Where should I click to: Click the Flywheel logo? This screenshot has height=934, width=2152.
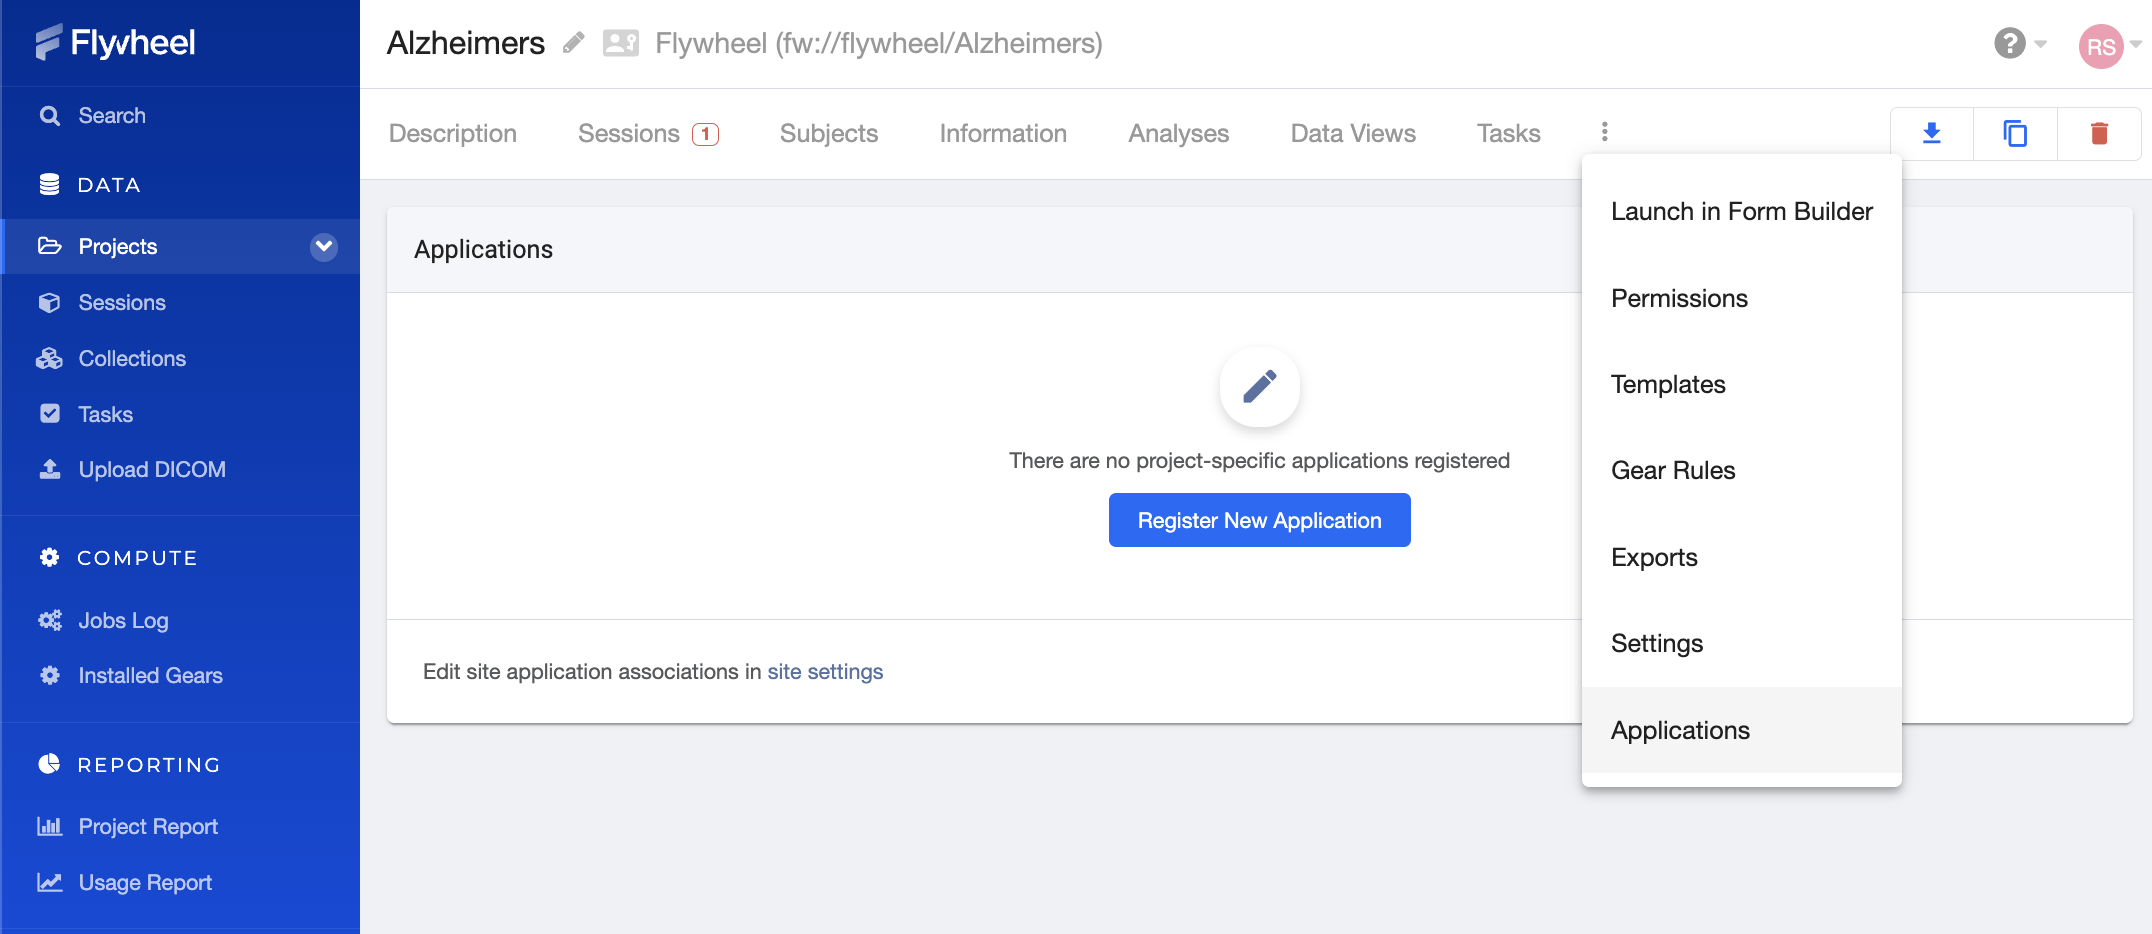[x=115, y=42]
